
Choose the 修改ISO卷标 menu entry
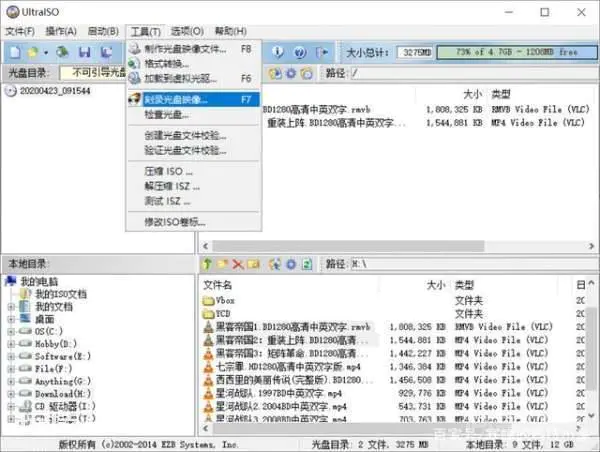pos(194,222)
